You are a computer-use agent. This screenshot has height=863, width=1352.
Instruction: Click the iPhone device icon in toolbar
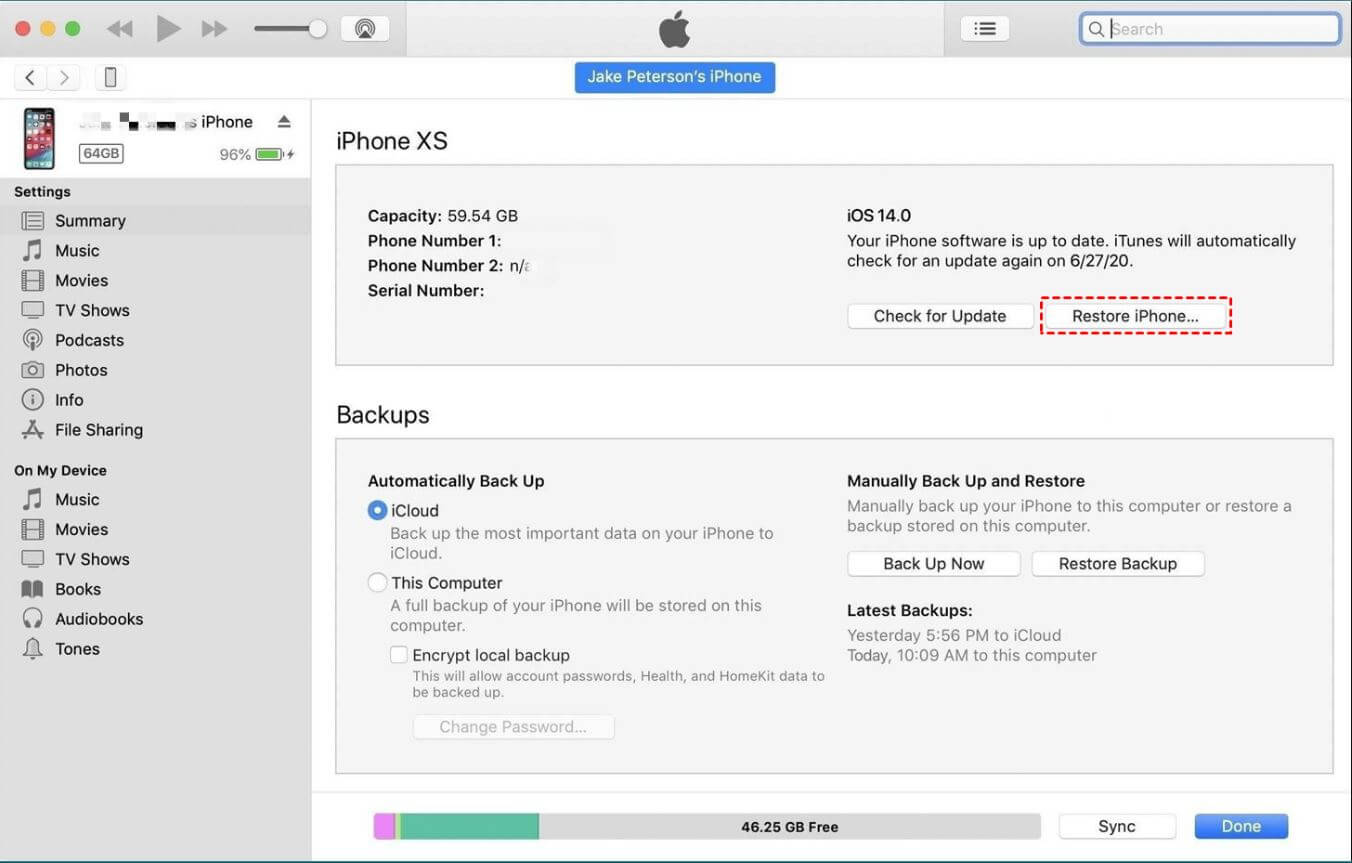[x=111, y=77]
